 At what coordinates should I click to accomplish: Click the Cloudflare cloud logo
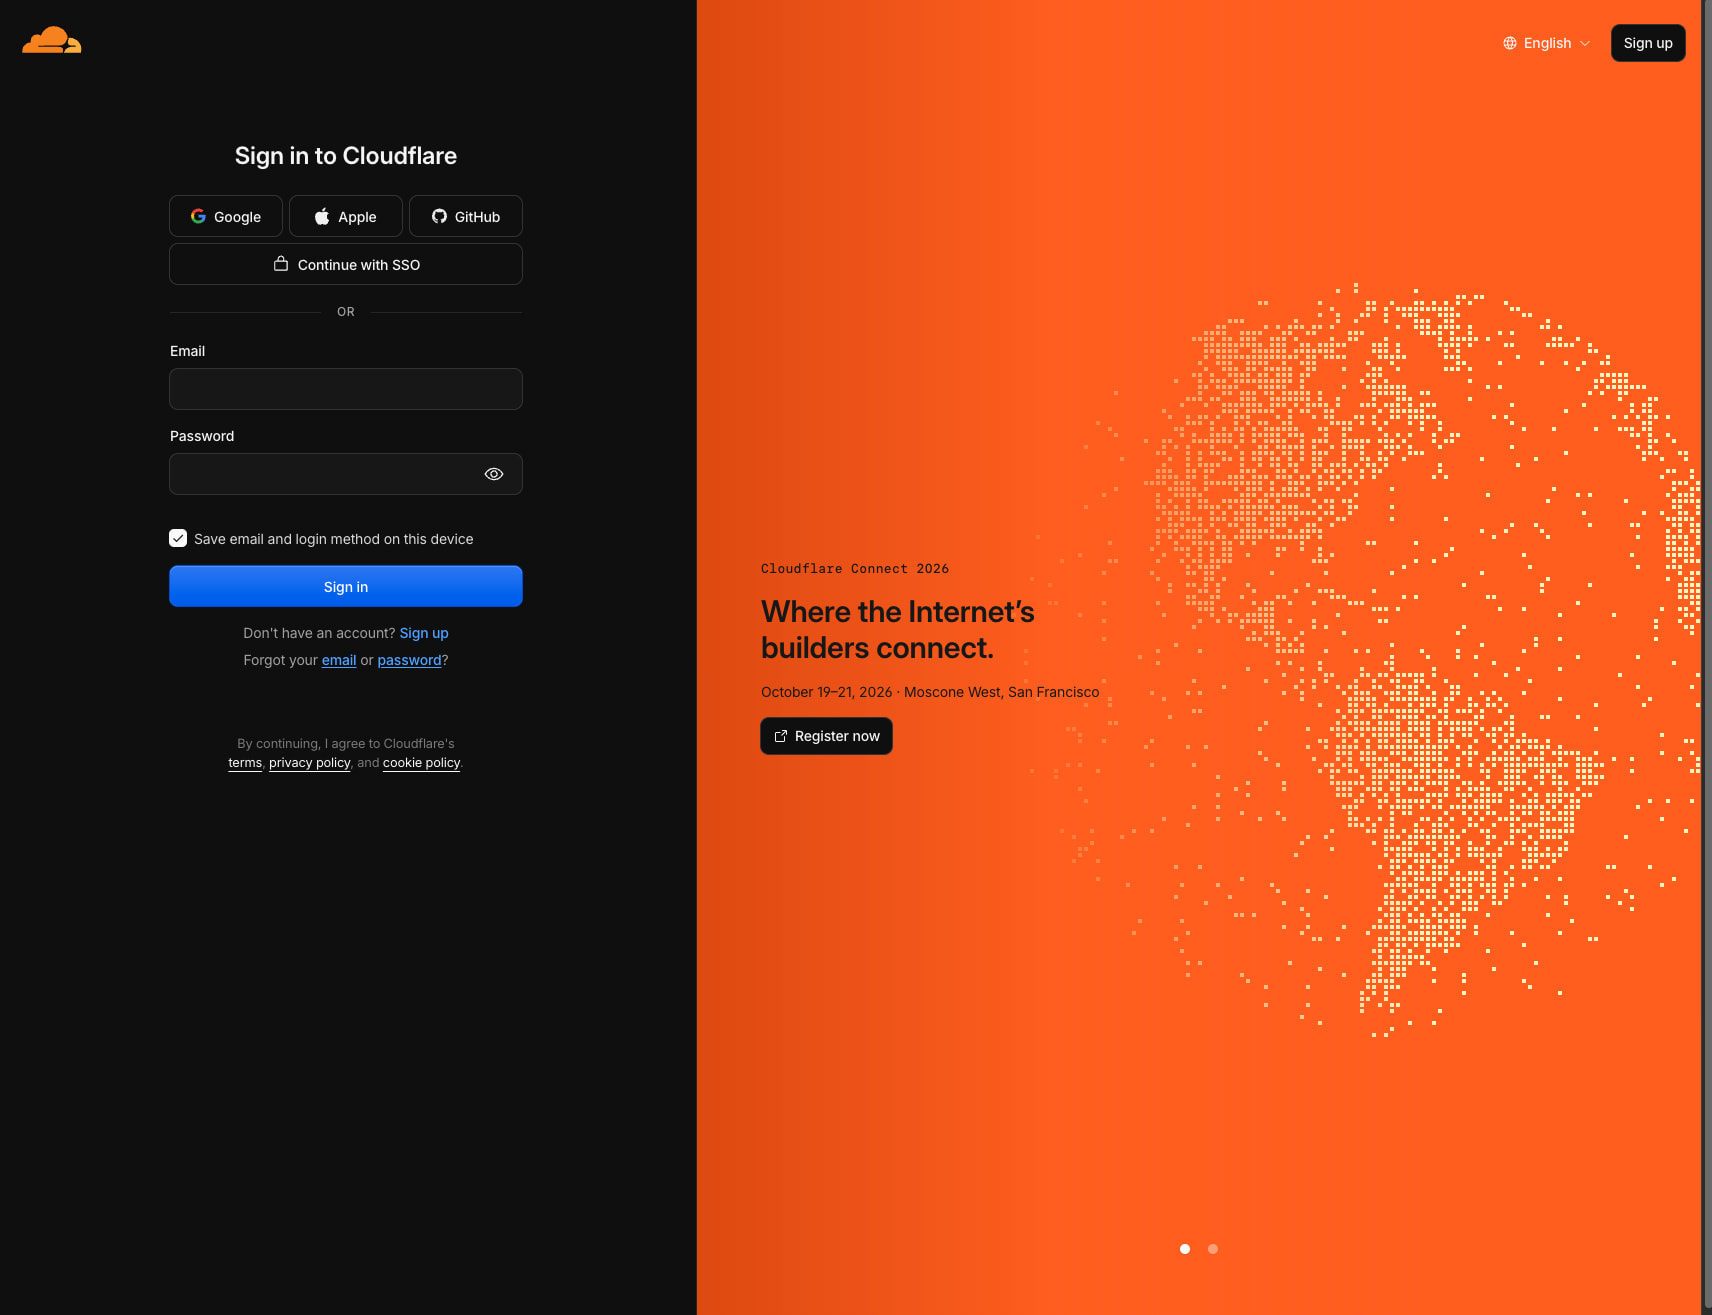[x=52, y=40]
